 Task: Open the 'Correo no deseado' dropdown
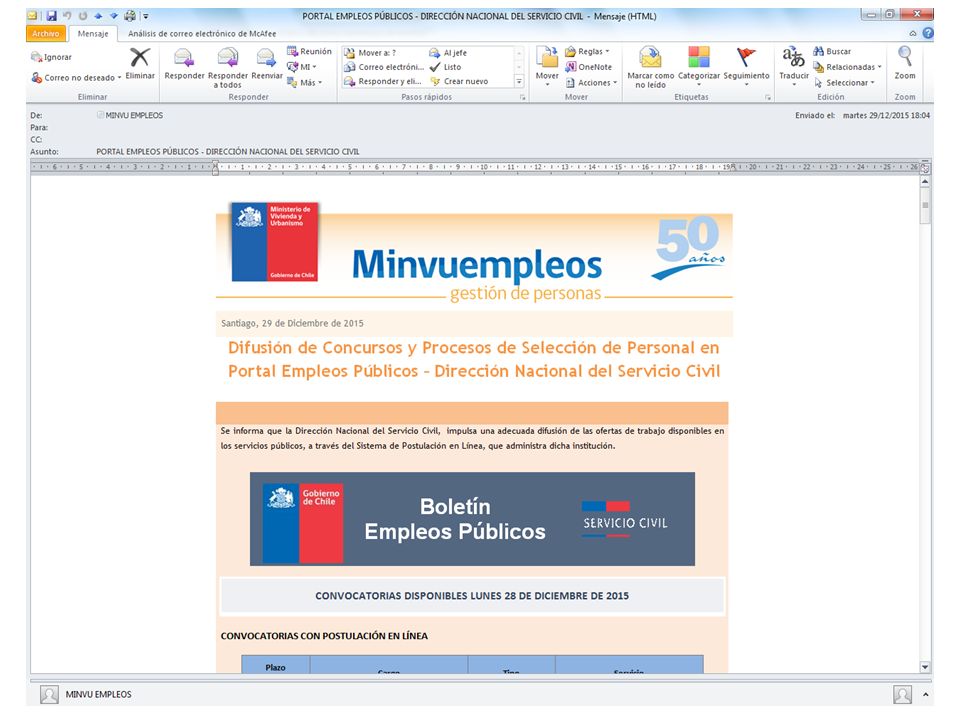tap(119, 78)
